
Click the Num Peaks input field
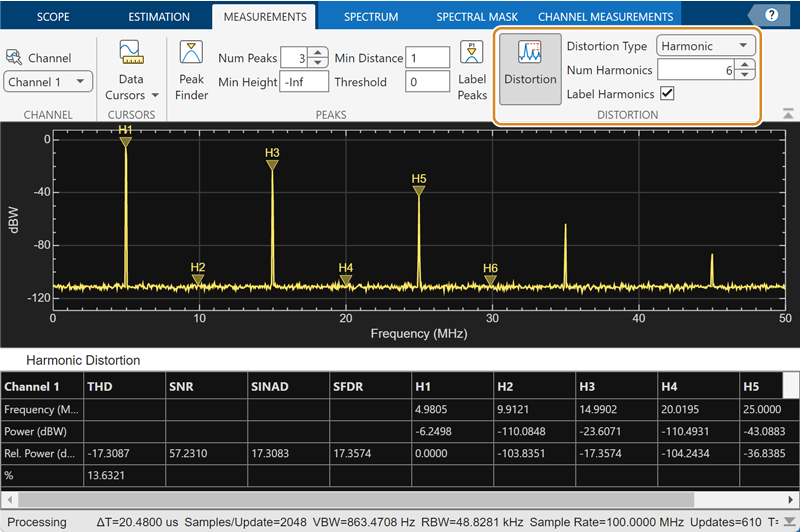click(x=294, y=58)
